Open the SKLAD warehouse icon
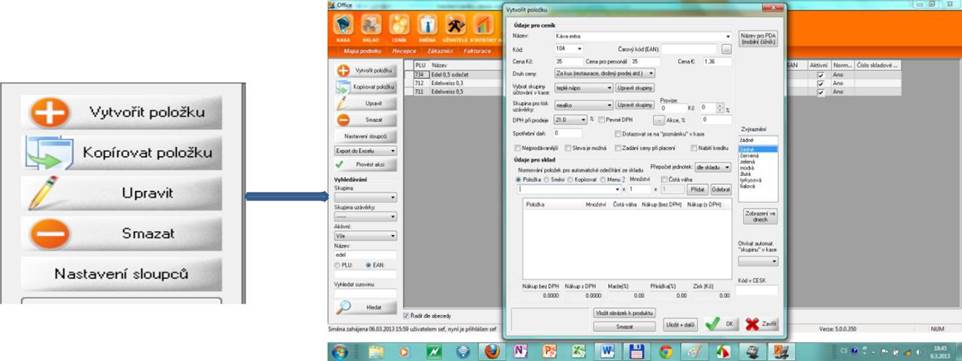Image resolution: width=962 pixels, height=361 pixels. click(371, 25)
